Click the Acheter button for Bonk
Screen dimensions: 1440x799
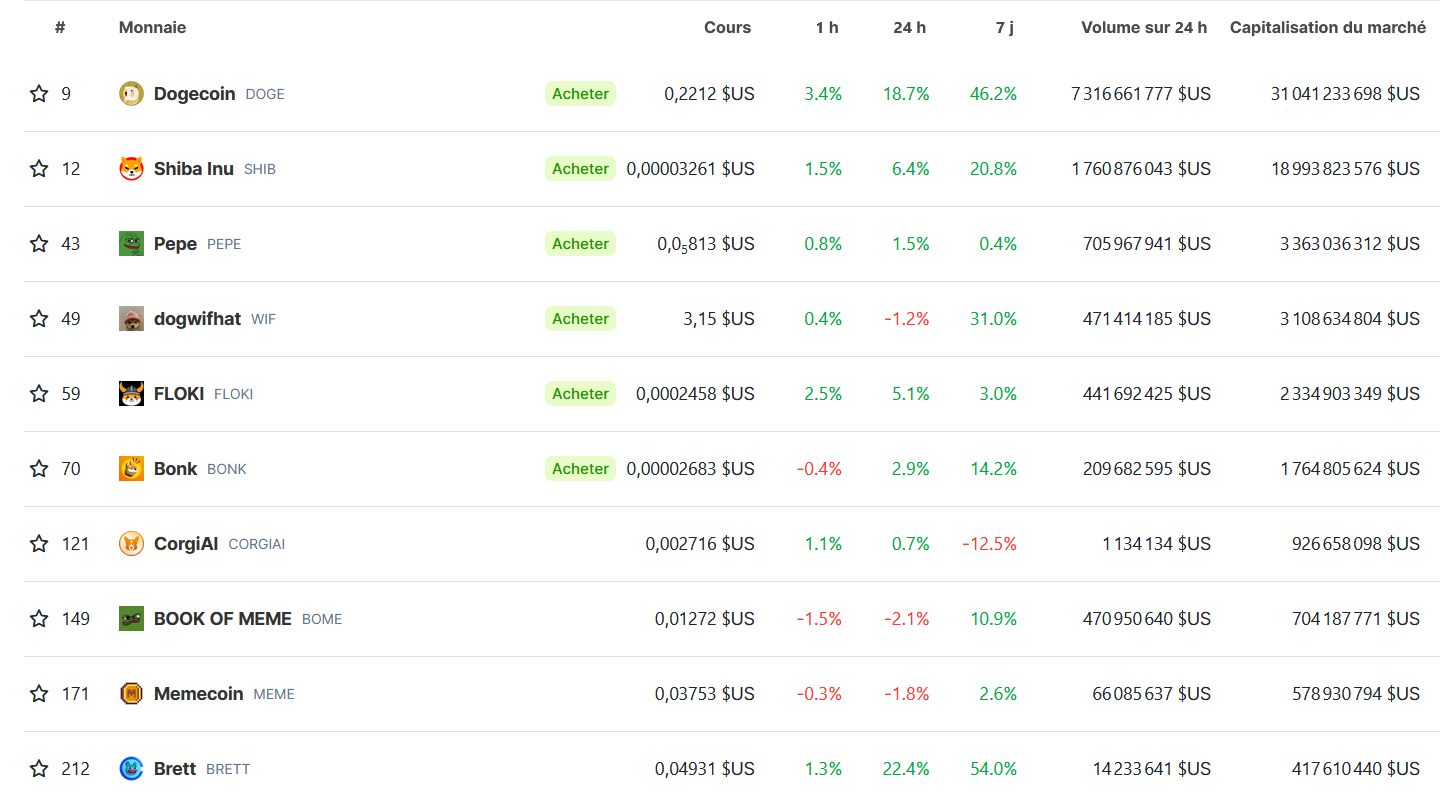pyautogui.click(x=580, y=469)
